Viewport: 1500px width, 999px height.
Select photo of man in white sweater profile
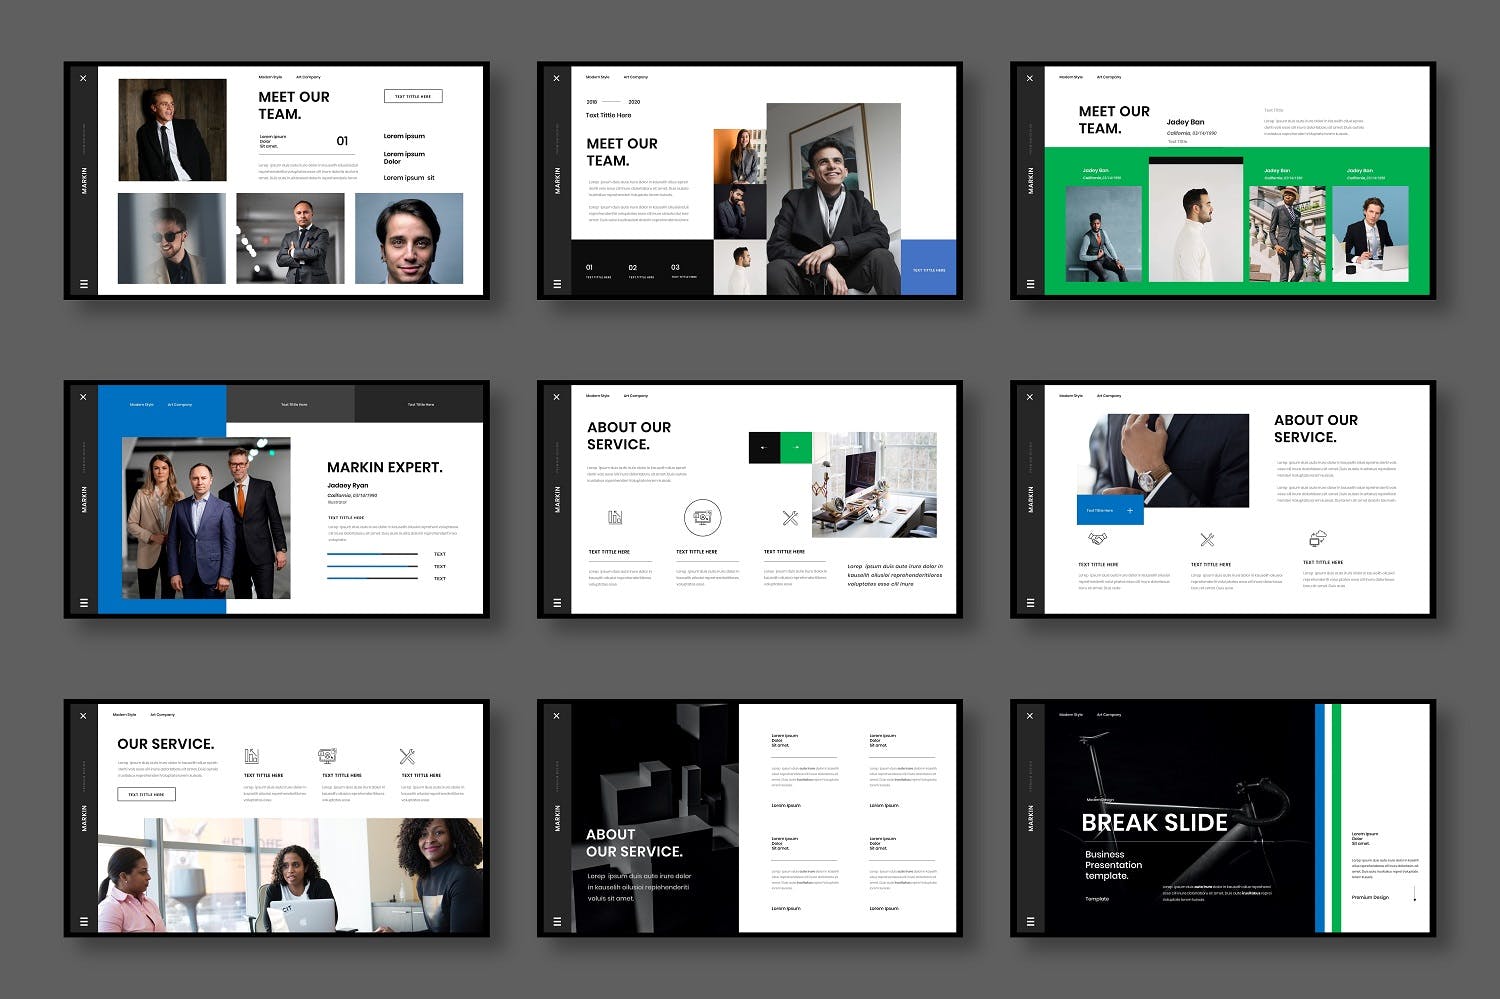coord(1196,223)
